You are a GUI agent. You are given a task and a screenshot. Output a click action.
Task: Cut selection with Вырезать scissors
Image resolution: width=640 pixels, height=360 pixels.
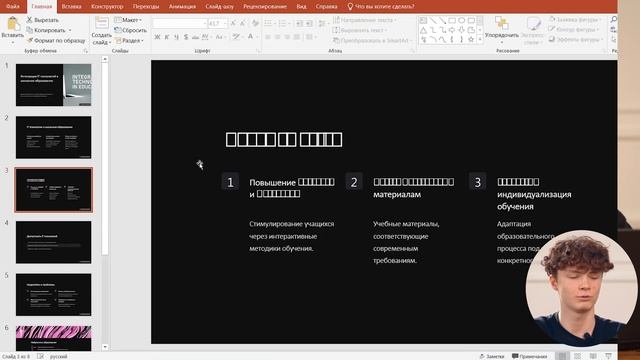[x=42, y=20]
